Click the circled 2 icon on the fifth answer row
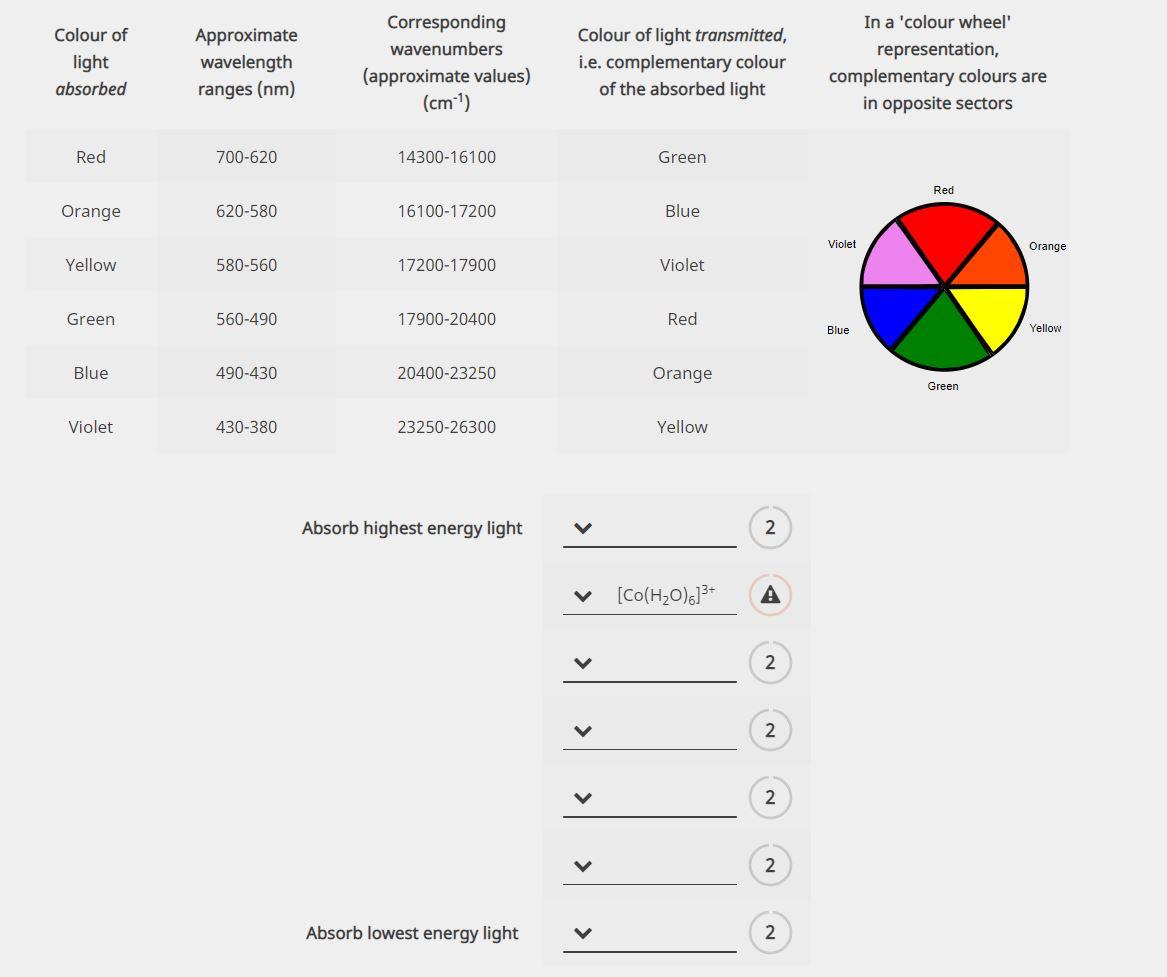The height and width of the screenshot is (977, 1167). pos(769,797)
